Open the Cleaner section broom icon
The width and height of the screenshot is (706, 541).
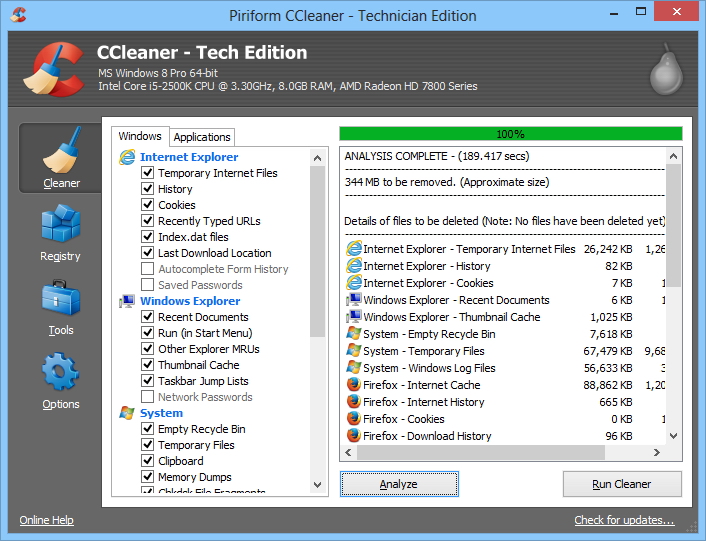click(x=61, y=153)
